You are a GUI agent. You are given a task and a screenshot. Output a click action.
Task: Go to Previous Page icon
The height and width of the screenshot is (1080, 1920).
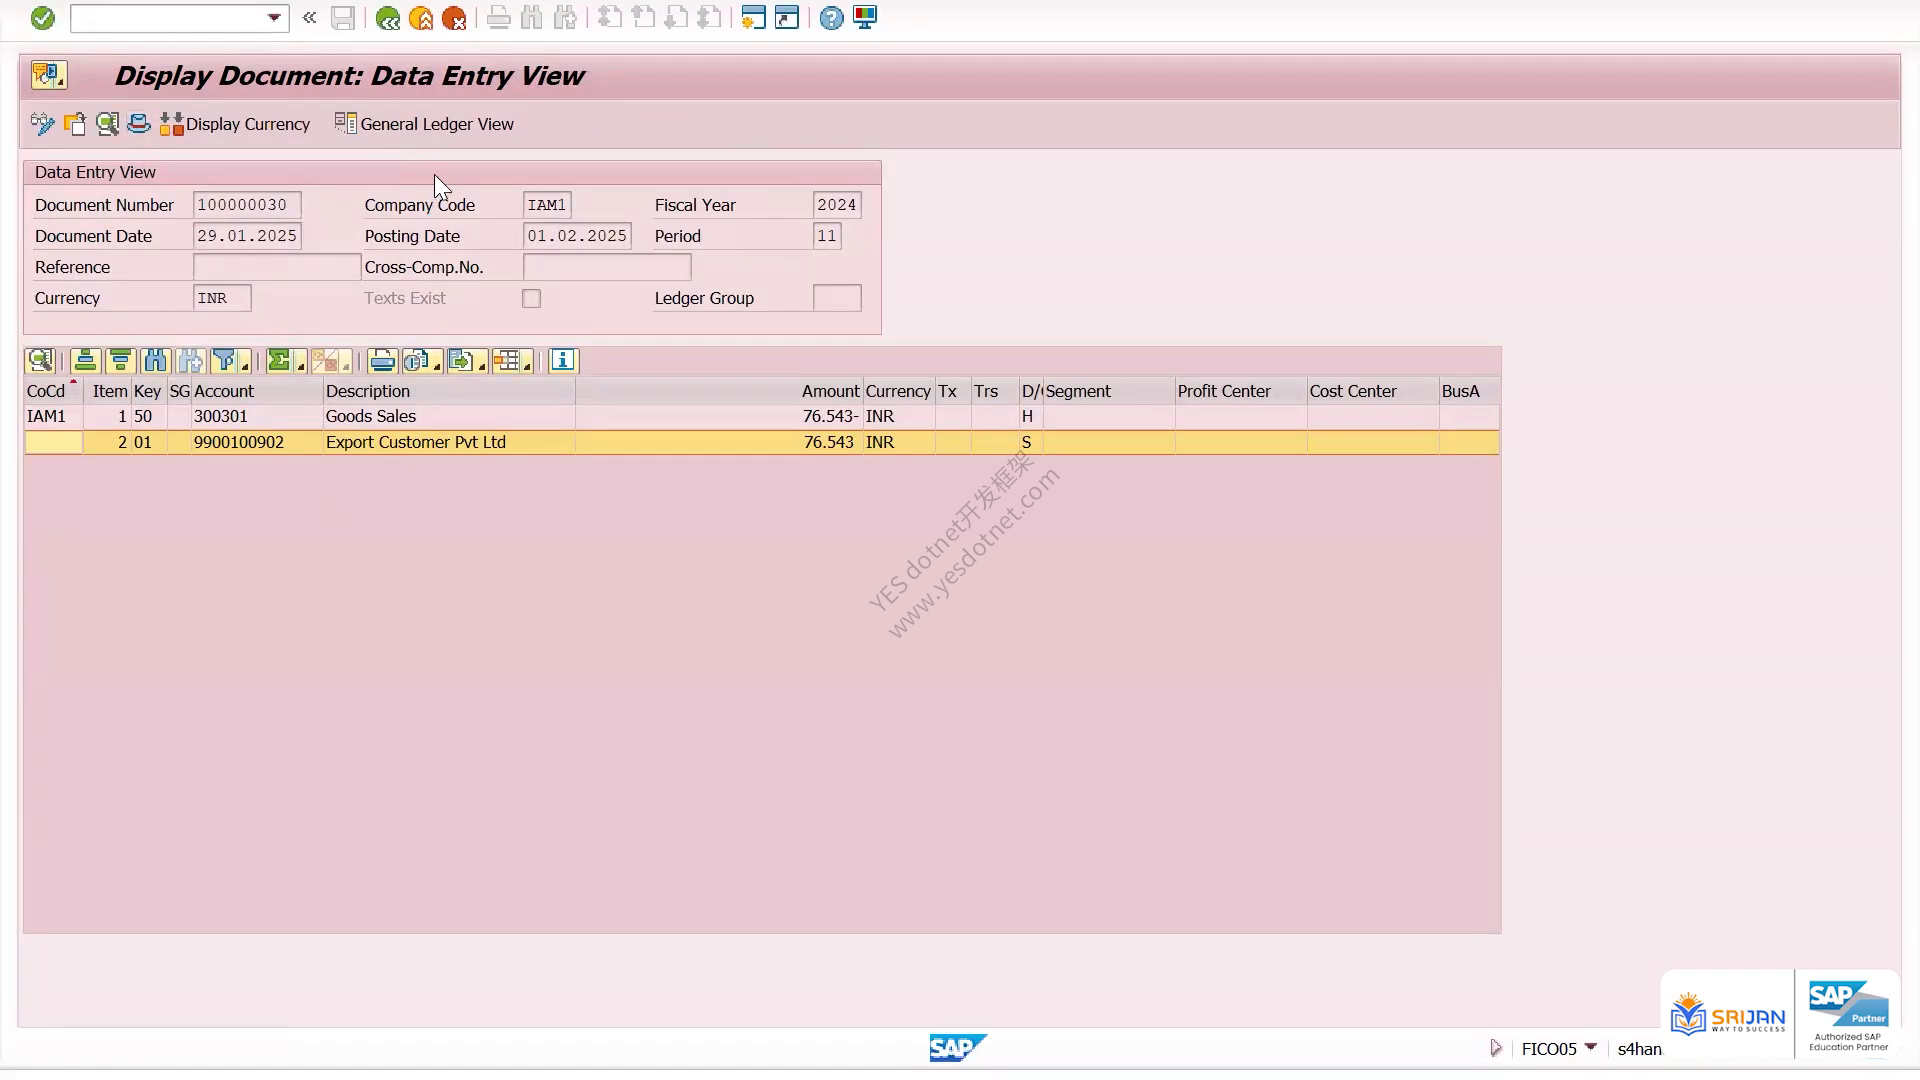643,18
